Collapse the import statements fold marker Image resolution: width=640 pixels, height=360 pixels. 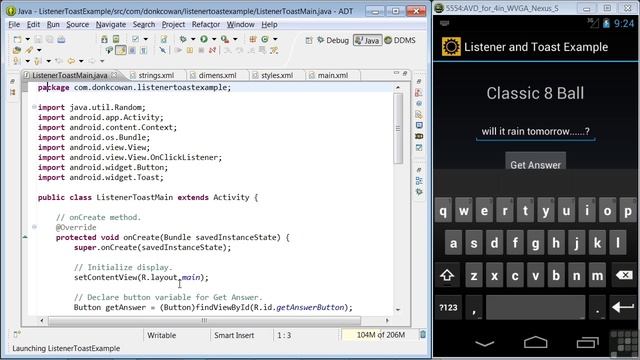pos(34,107)
